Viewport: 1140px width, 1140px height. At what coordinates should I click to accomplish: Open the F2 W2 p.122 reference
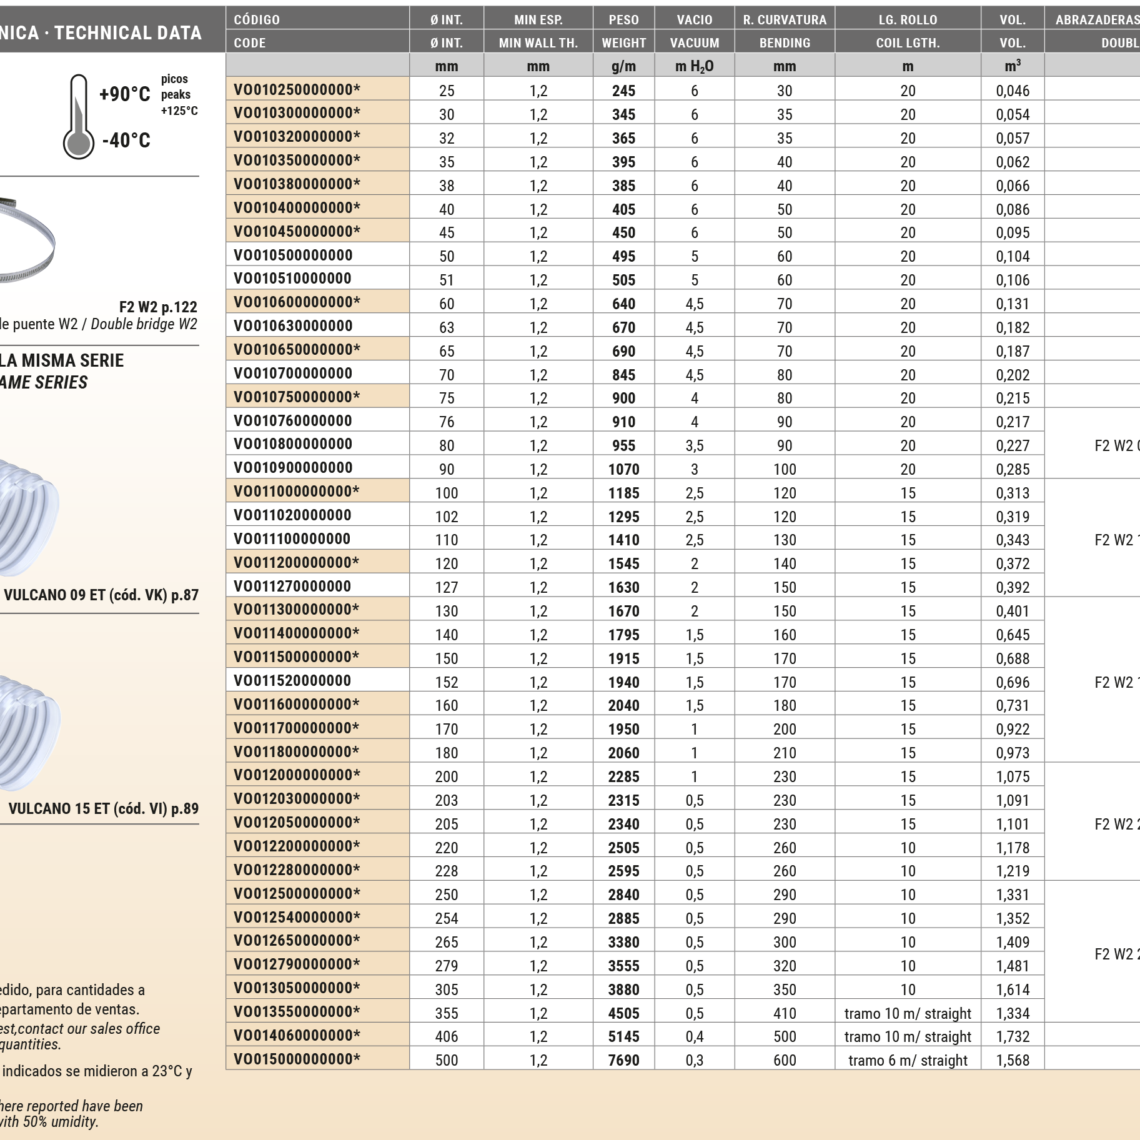tap(158, 307)
